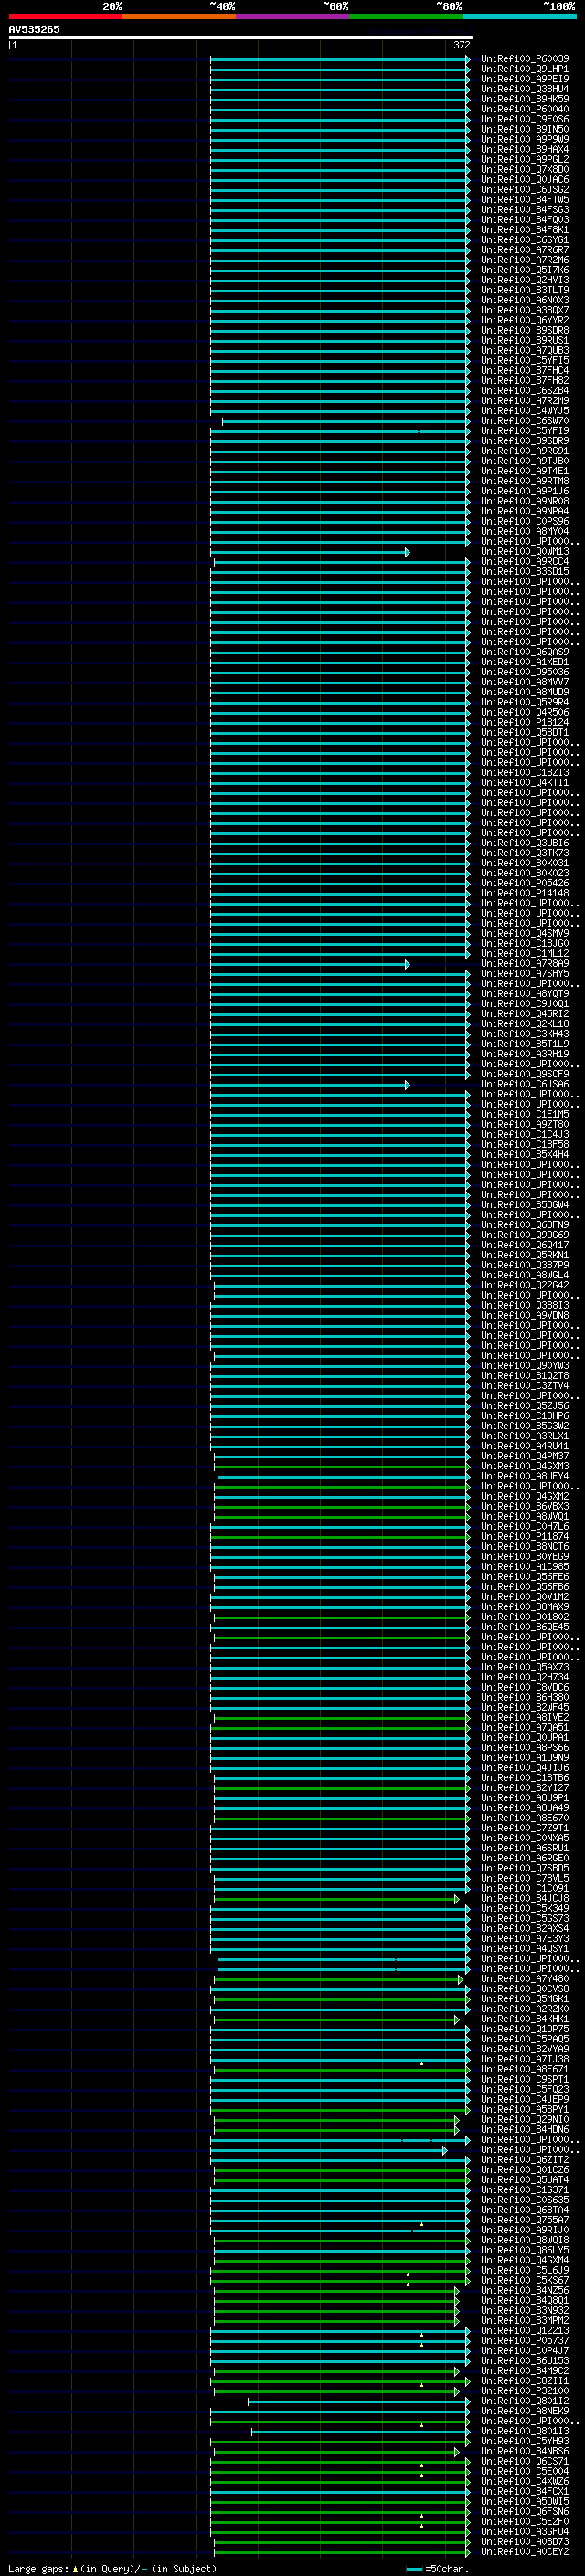Click the UniRef100_C1E1M5 hit label
The image size is (585, 2576).
(x=525, y=1114)
